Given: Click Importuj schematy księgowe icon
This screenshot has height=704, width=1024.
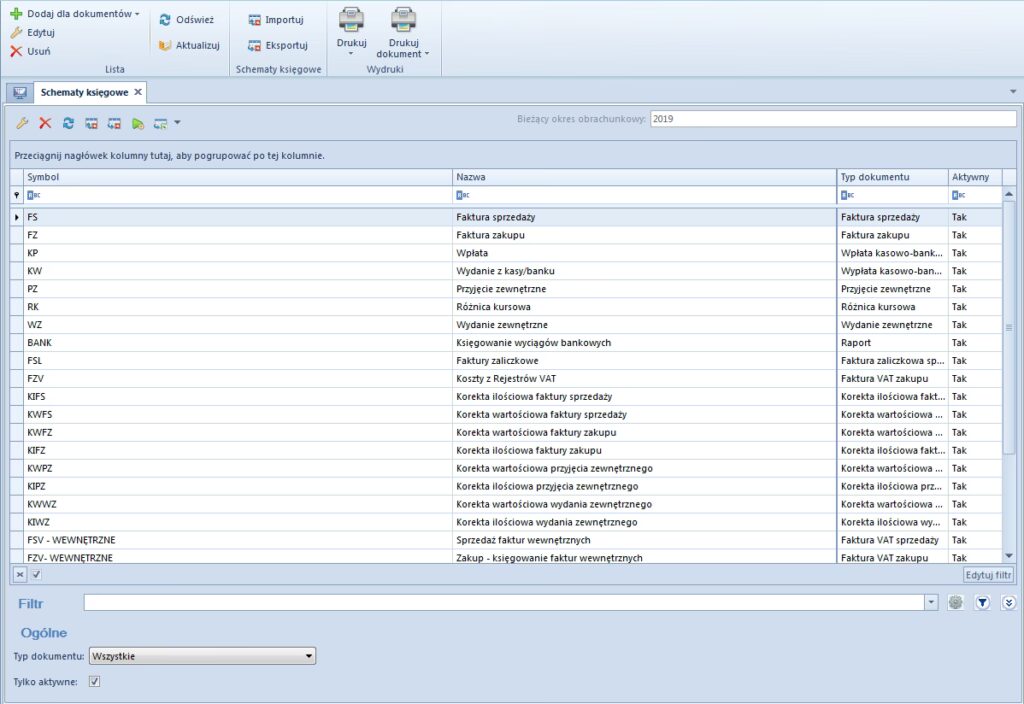Looking at the screenshot, I should pyautogui.click(x=255, y=19).
